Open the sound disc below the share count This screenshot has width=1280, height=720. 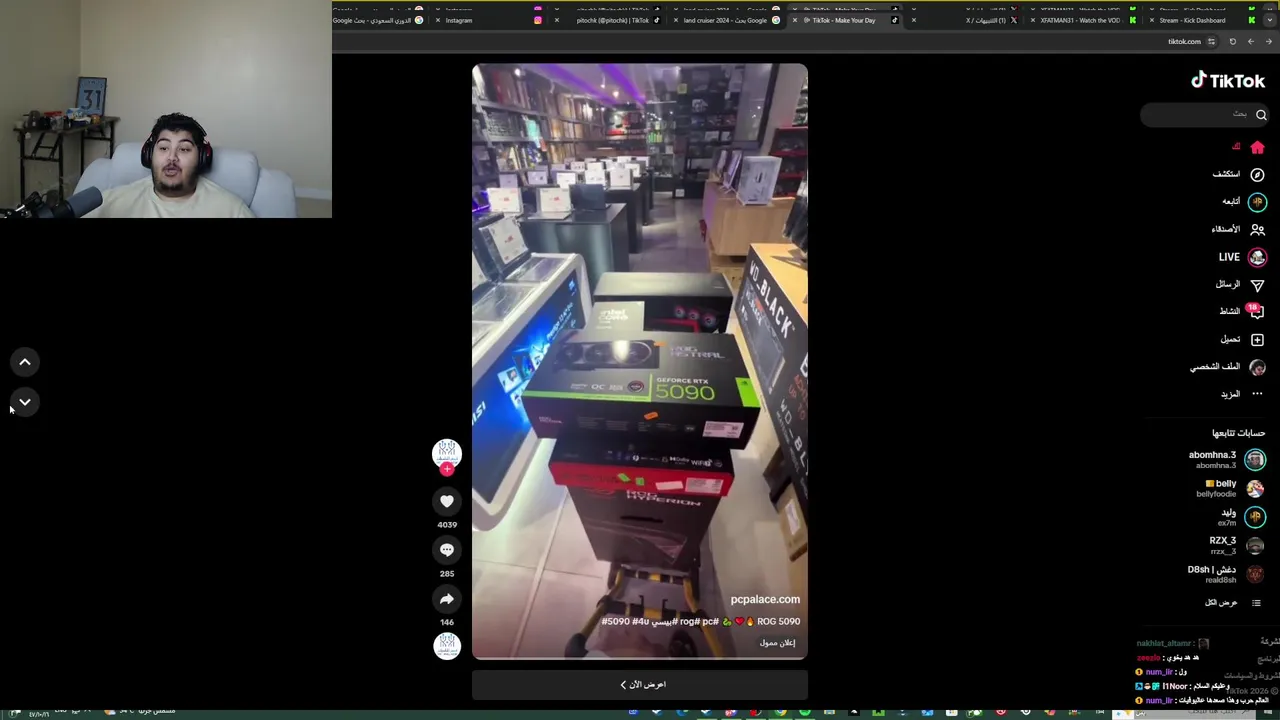(x=447, y=646)
